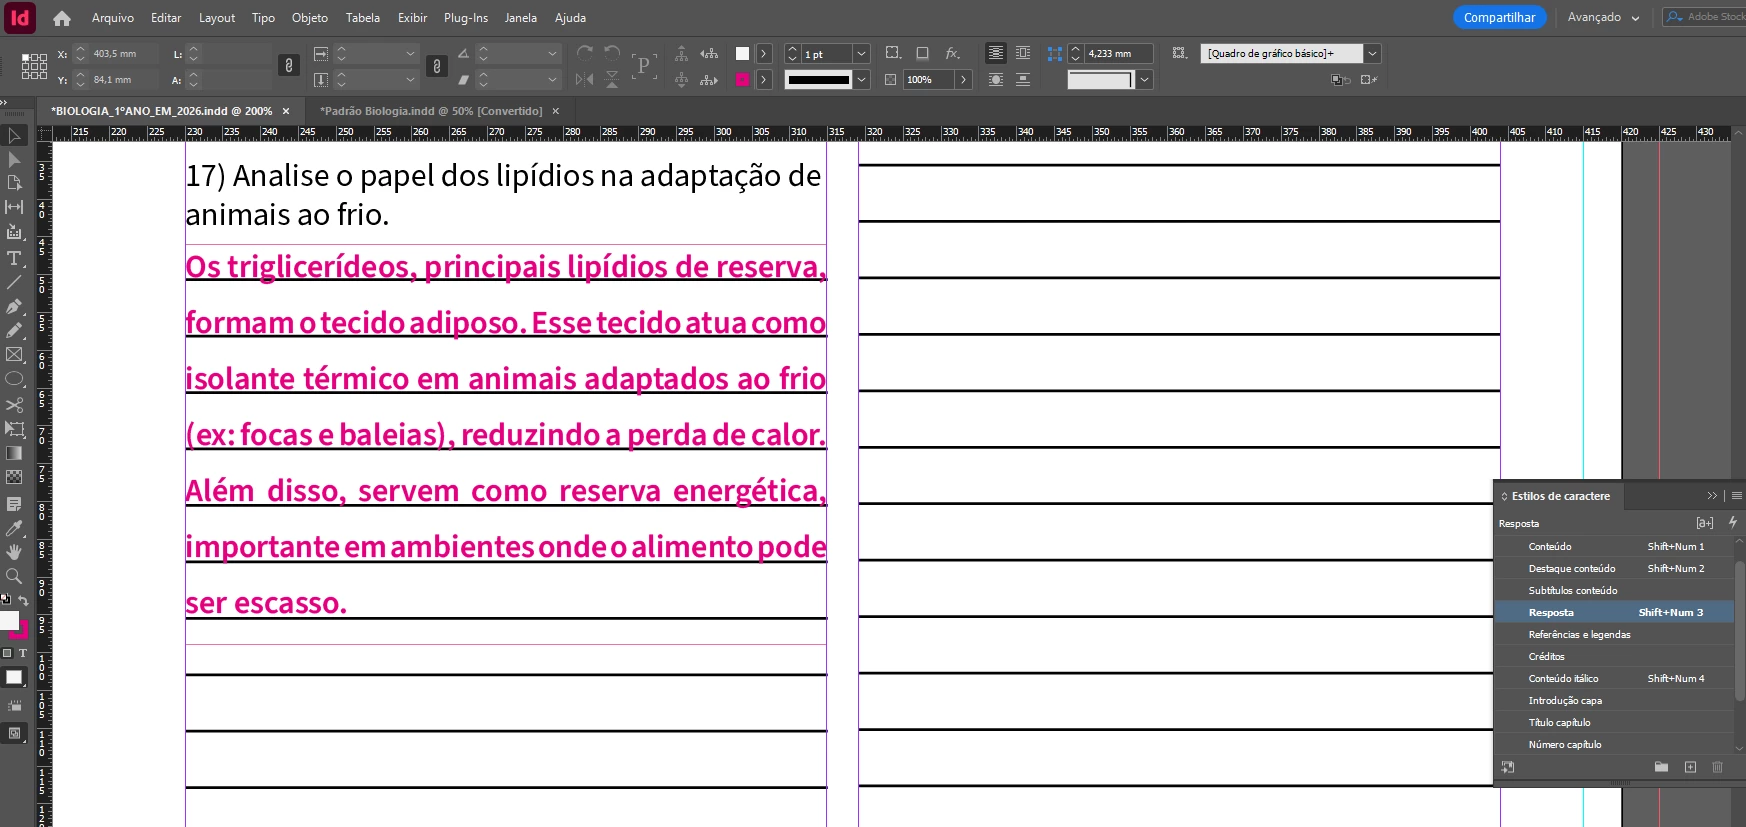Viewport: 1746px width, 827px height.
Task: Create new style group folder icon
Action: pos(1661,767)
